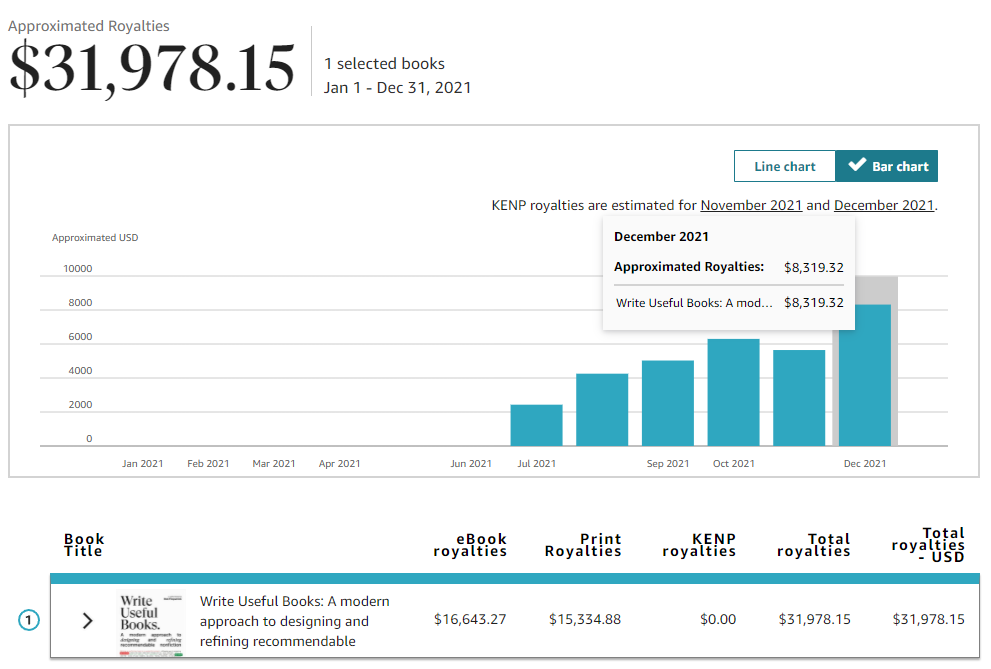Viewport: 991px width, 669px height.
Task: Click the August 2021 bar
Action: point(602,410)
